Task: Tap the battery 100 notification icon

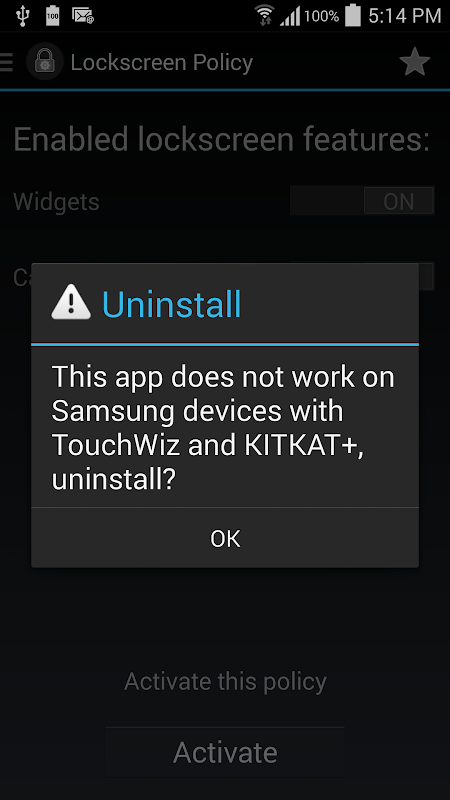Action: (52, 16)
